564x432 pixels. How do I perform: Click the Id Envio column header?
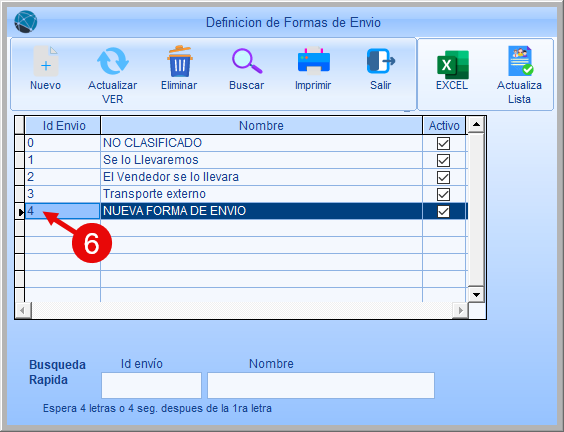tap(63, 126)
